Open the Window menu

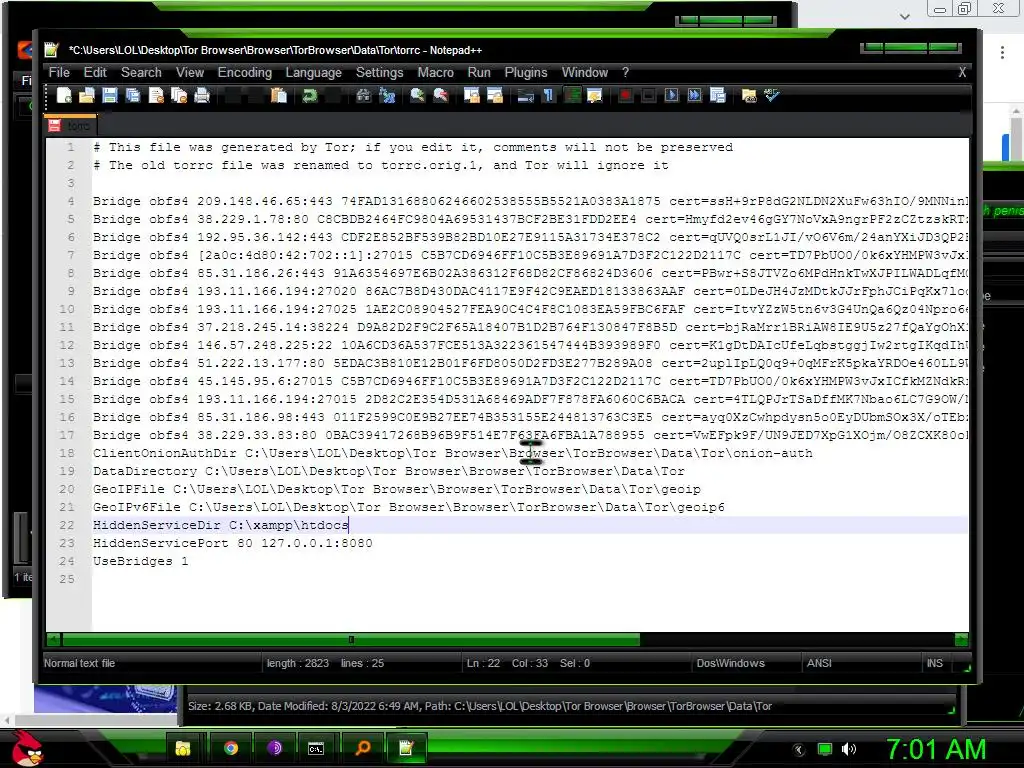(584, 72)
